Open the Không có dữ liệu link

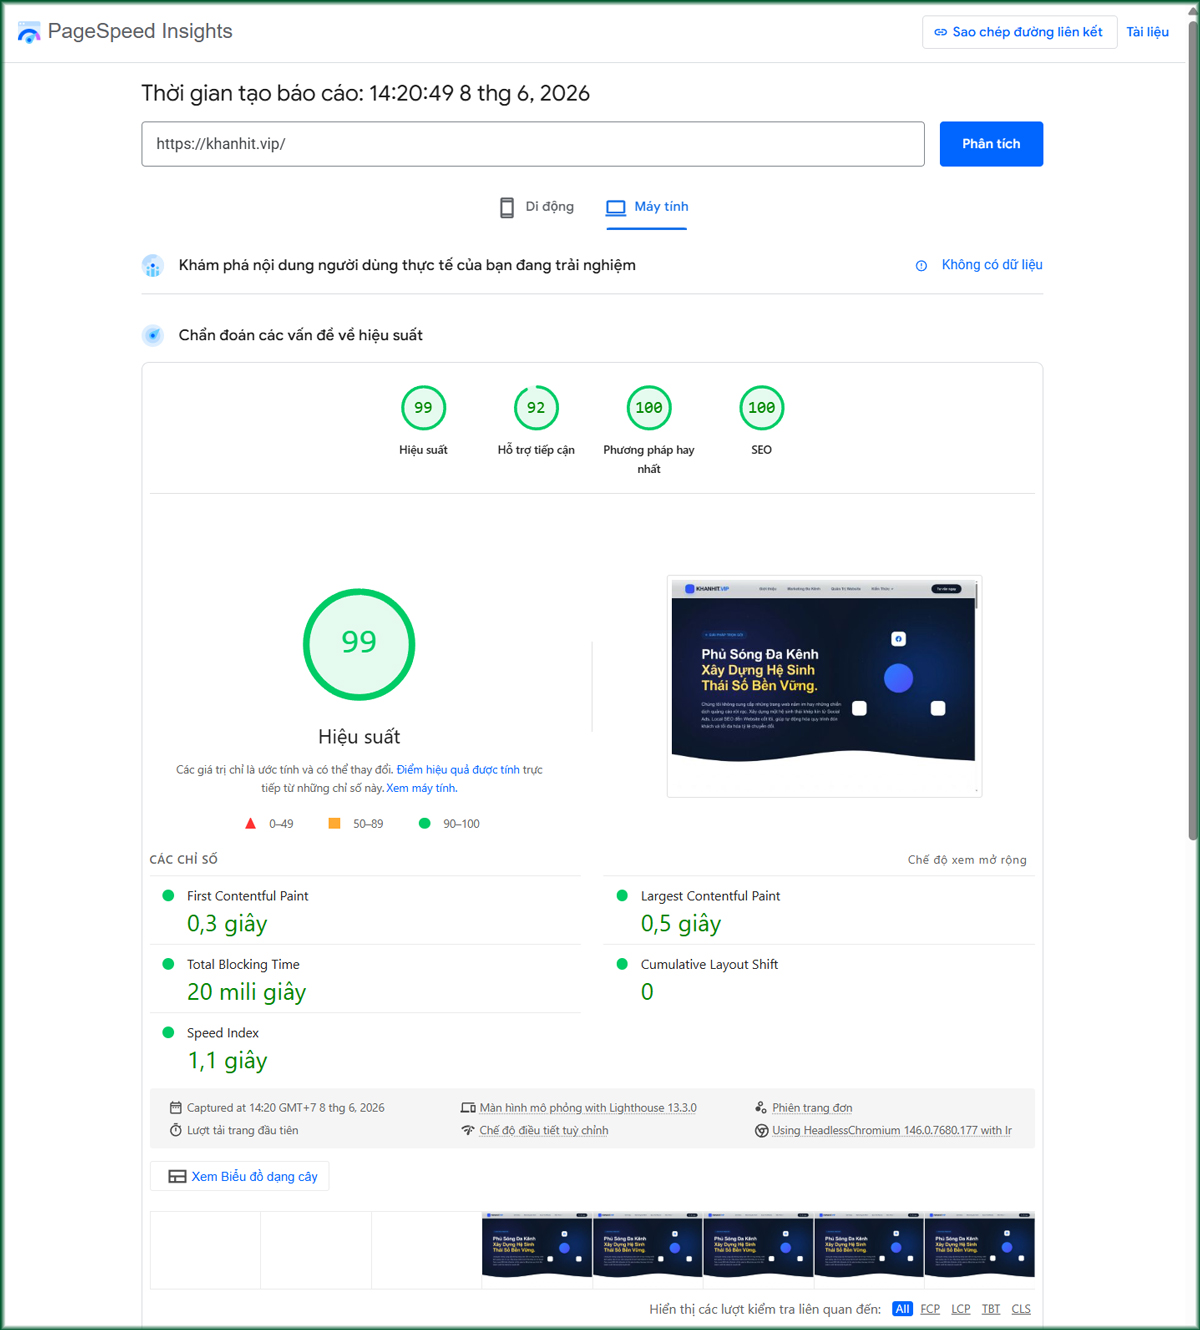click(x=992, y=265)
